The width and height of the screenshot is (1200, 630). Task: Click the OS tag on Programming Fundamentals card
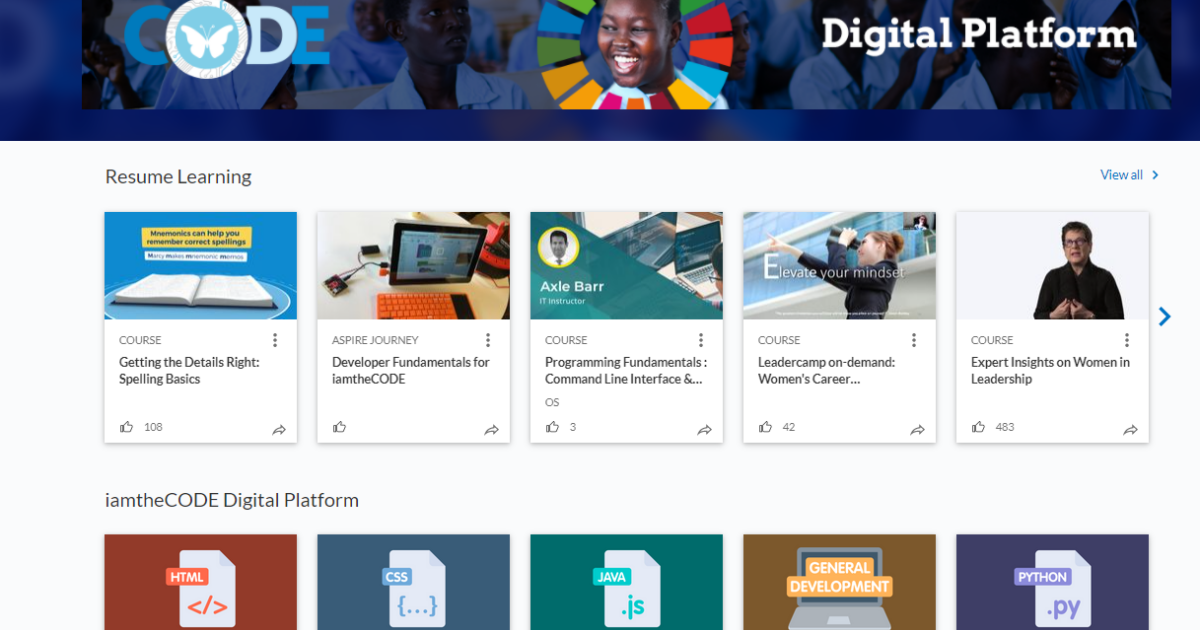point(552,402)
